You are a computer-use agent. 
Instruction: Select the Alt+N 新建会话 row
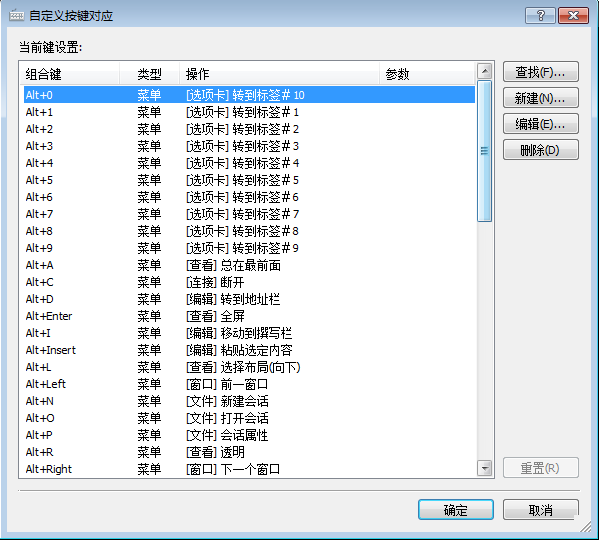click(x=249, y=401)
